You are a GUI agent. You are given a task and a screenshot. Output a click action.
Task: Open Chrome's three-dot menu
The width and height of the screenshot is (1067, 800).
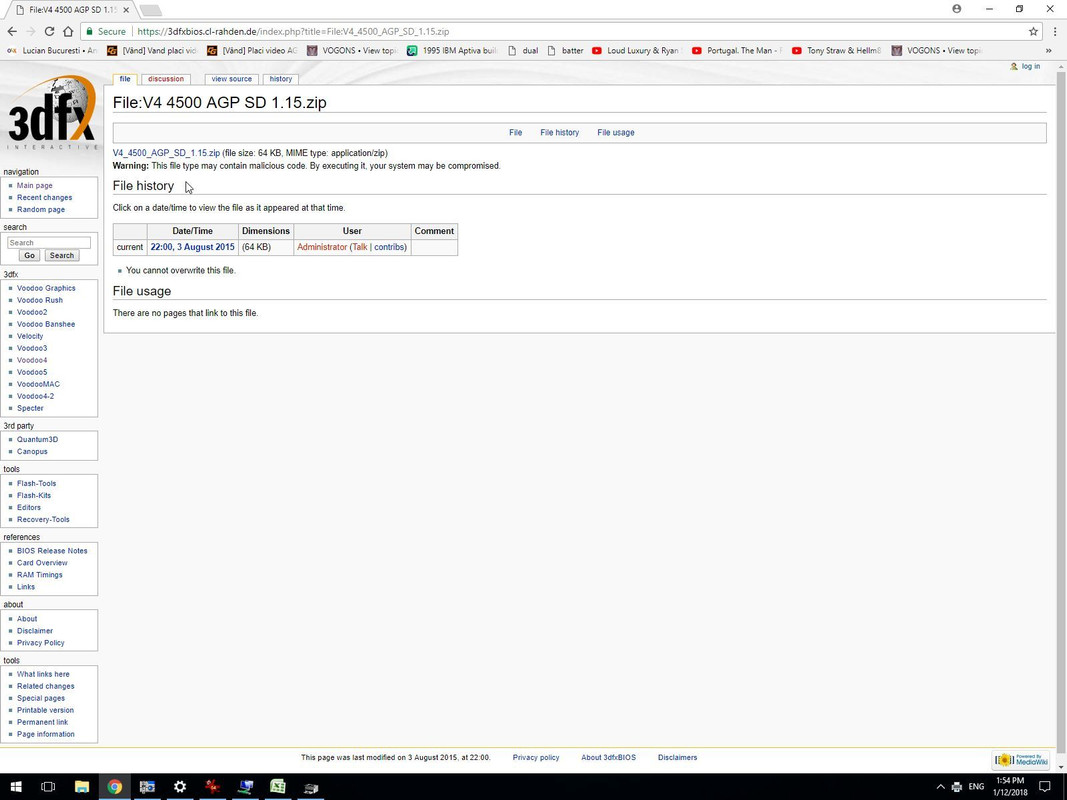[1055, 31]
